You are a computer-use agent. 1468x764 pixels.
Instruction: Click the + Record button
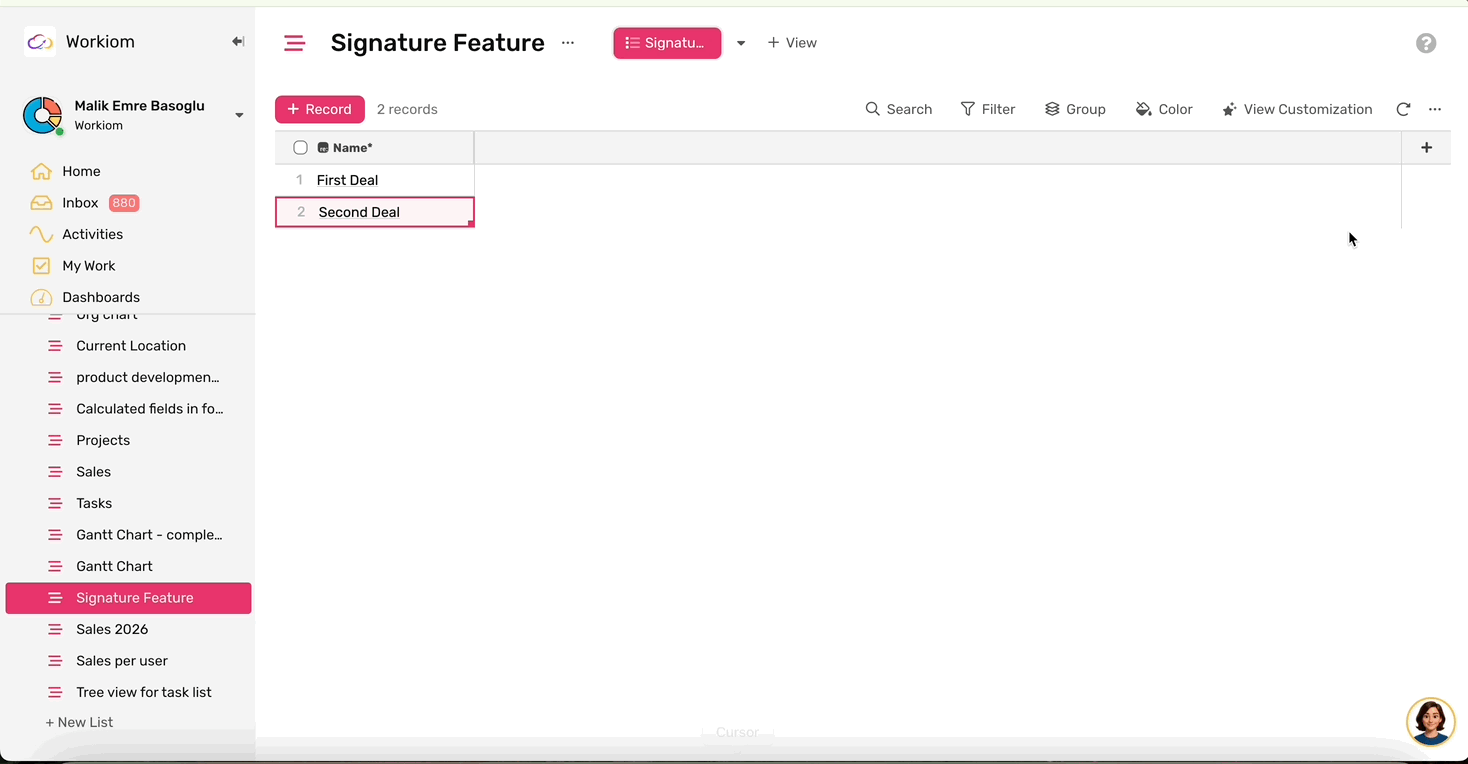(x=320, y=109)
